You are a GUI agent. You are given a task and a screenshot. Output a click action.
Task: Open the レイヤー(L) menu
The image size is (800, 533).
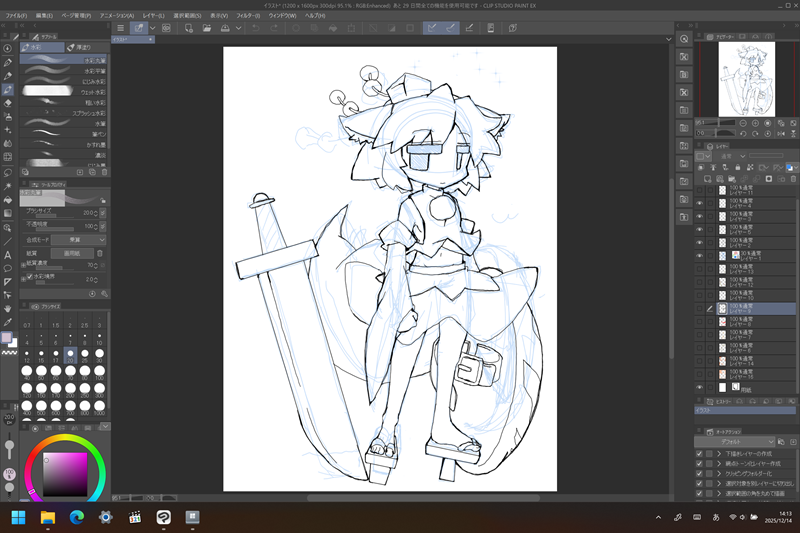pos(154,16)
